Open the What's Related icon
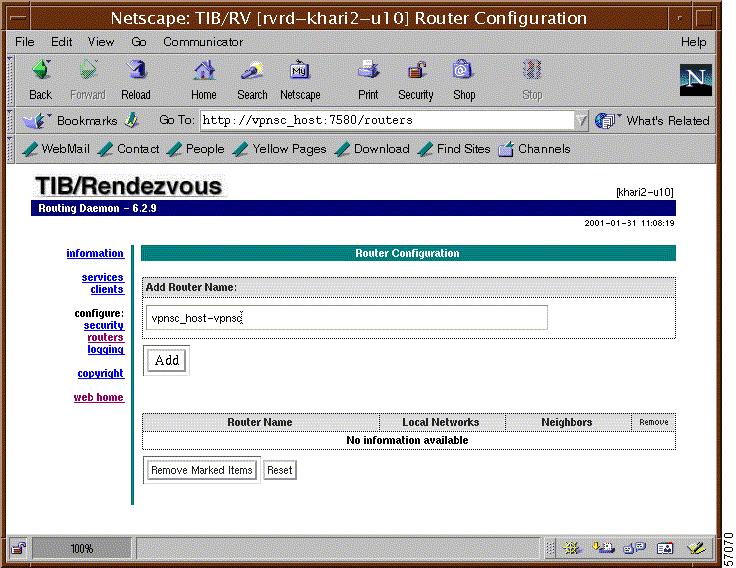 606,121
